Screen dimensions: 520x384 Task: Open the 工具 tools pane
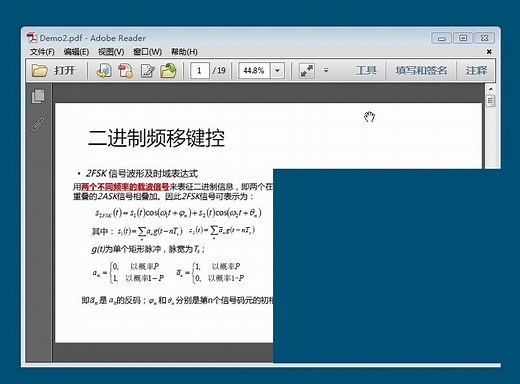tap(366, 70)
